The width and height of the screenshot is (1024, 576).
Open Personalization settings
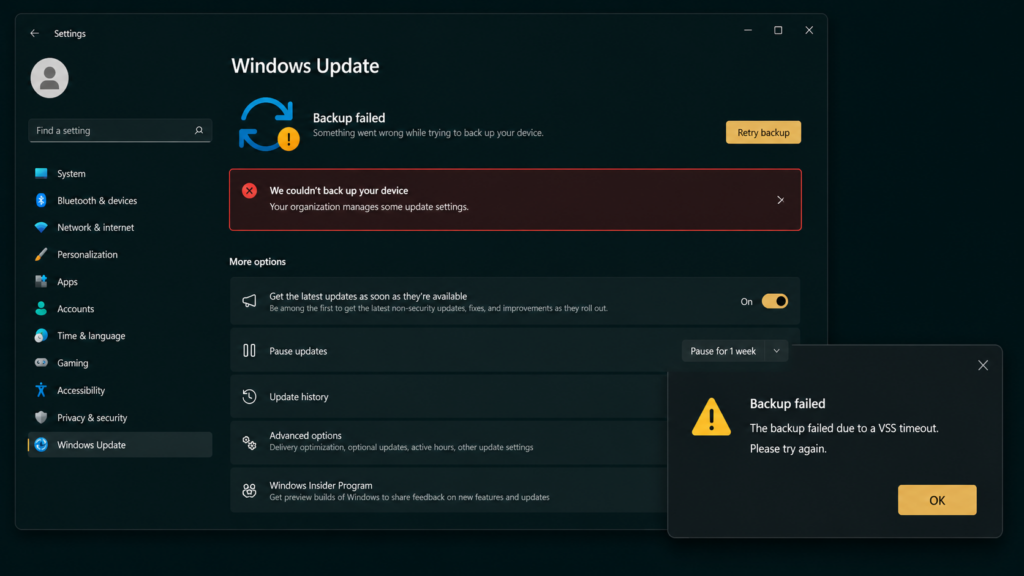coord(120,255)
